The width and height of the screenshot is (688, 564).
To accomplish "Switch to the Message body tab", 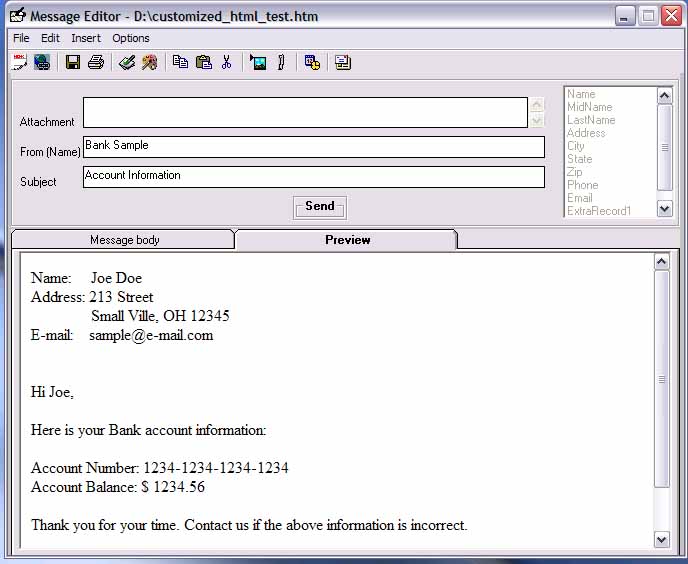I will 124,240.
